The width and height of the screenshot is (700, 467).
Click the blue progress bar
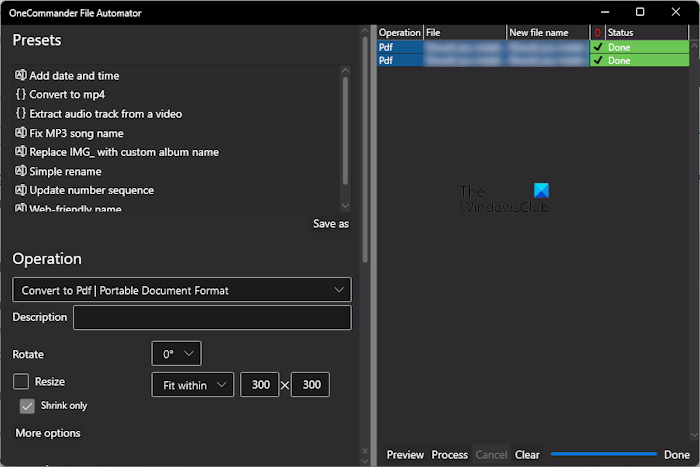pyautogui.click(x=604, y=454)
